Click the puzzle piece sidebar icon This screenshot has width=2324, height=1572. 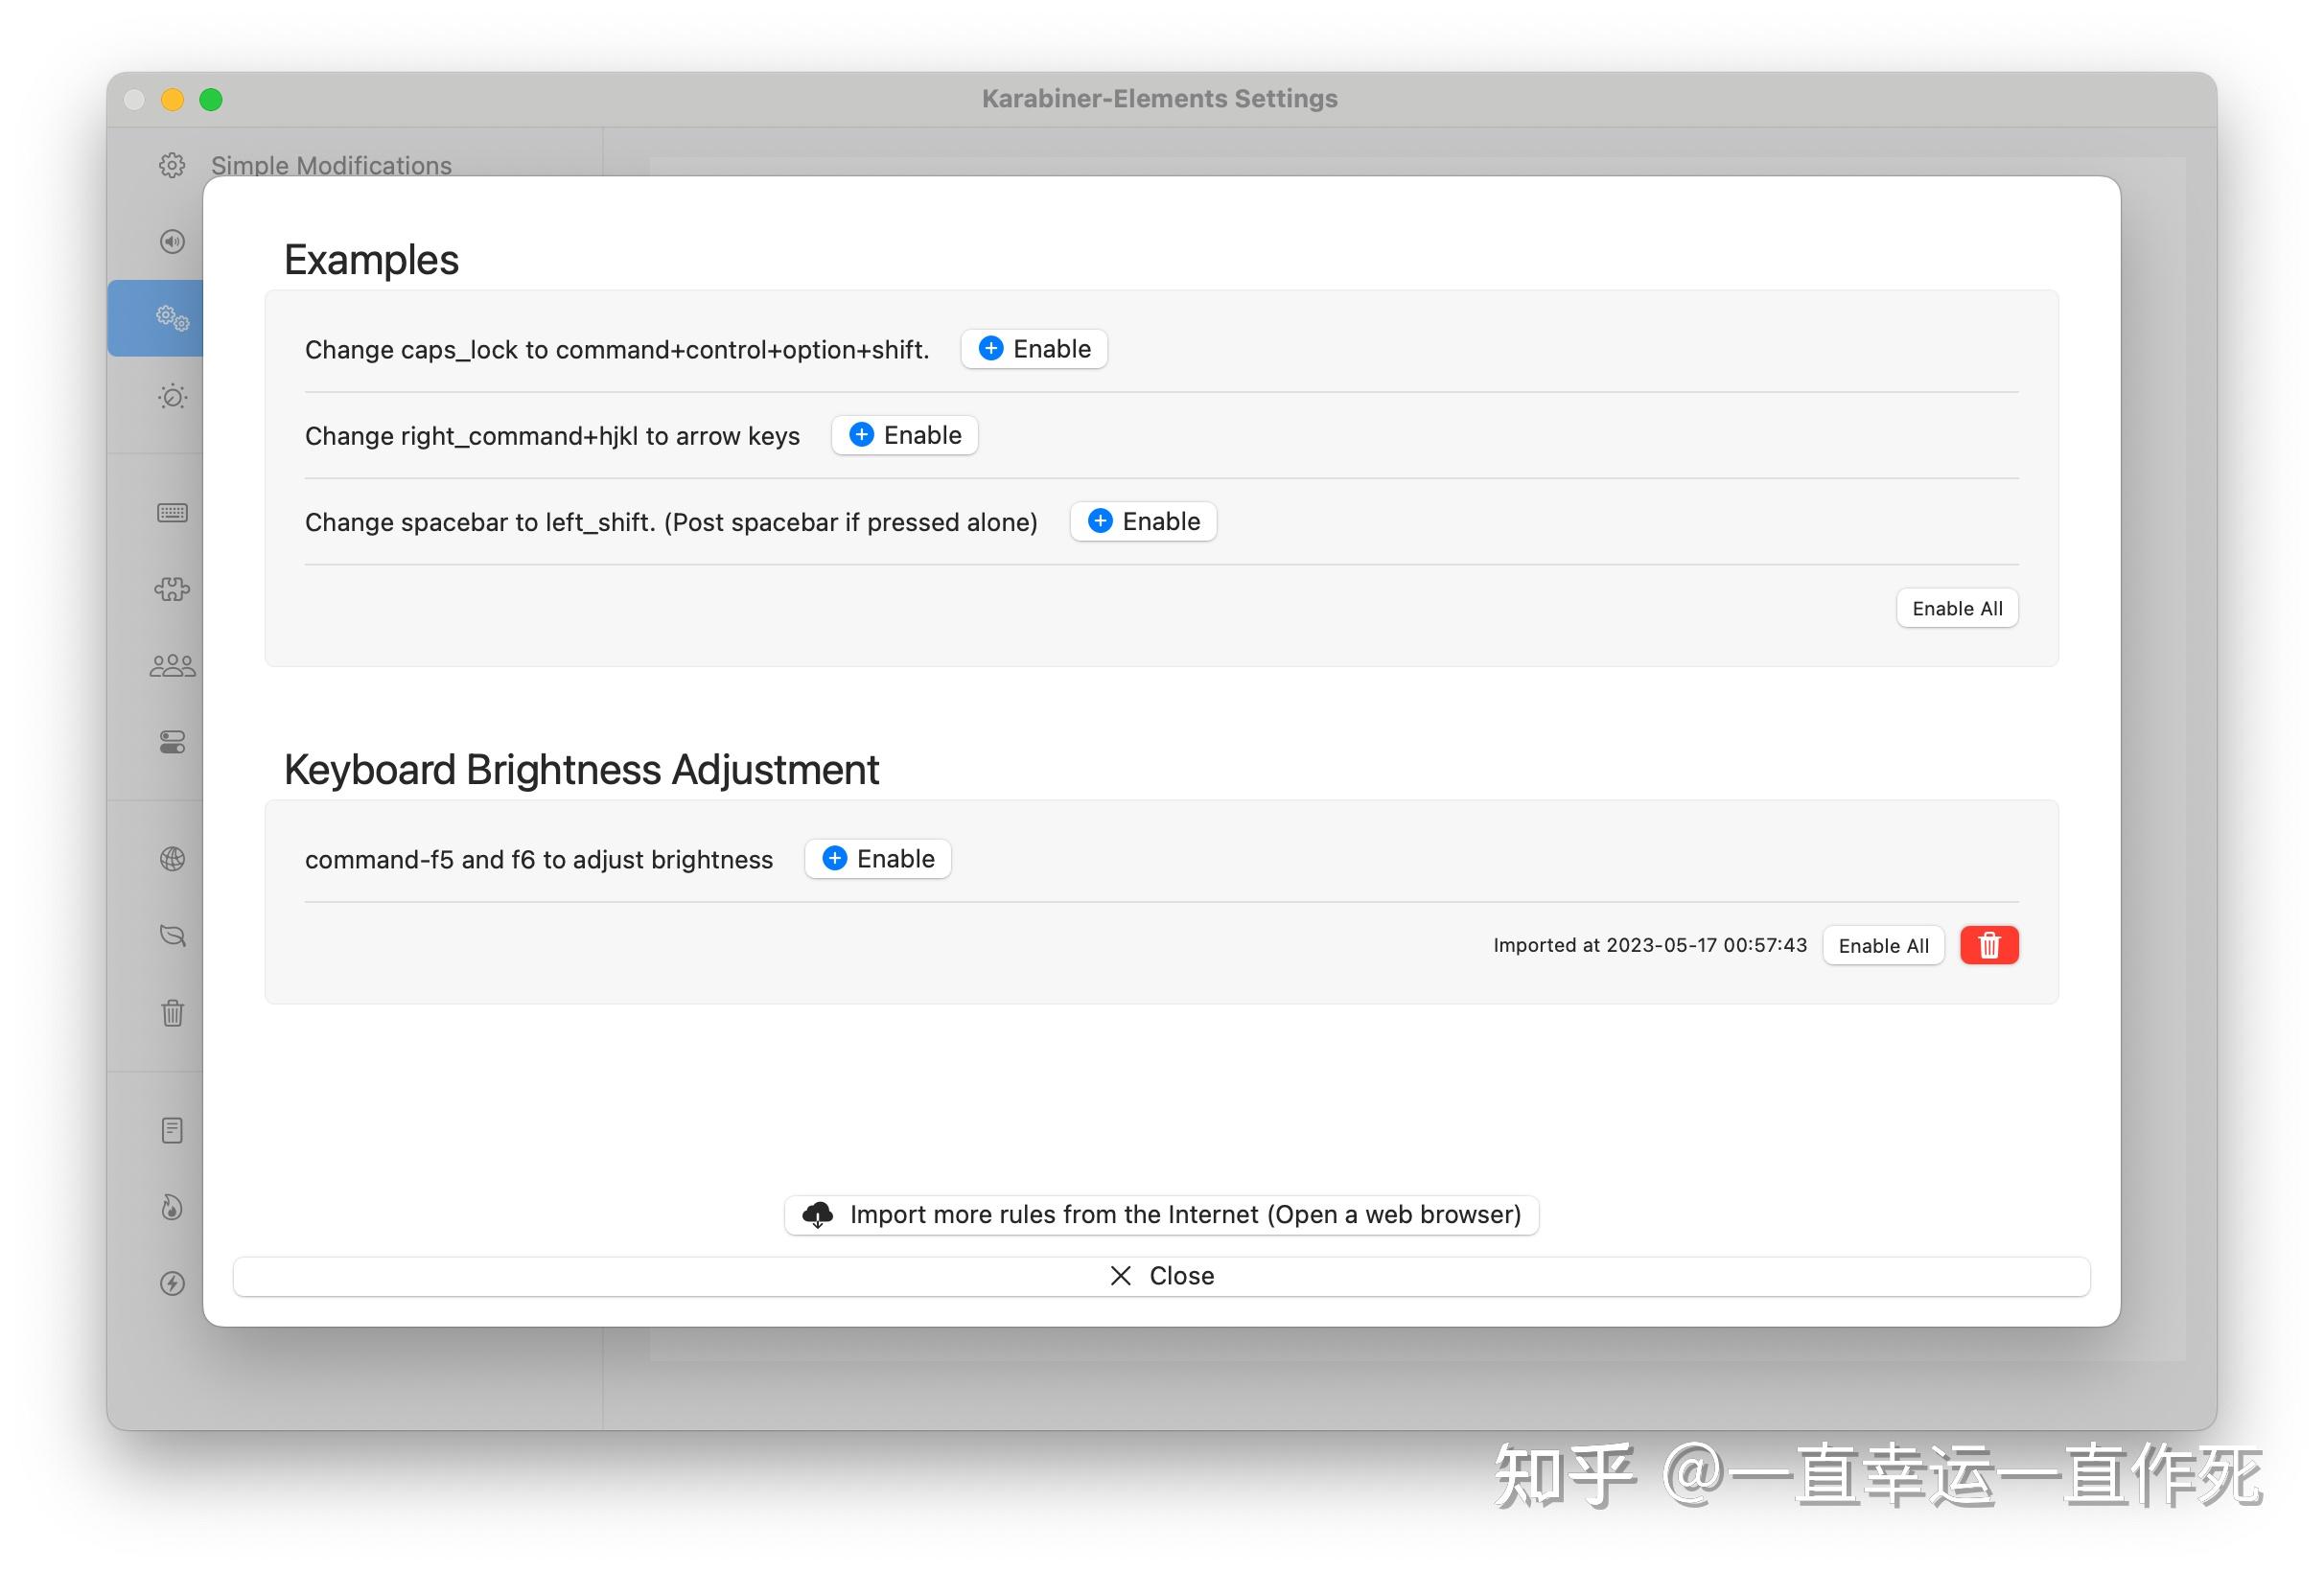(x=172, y=589)
